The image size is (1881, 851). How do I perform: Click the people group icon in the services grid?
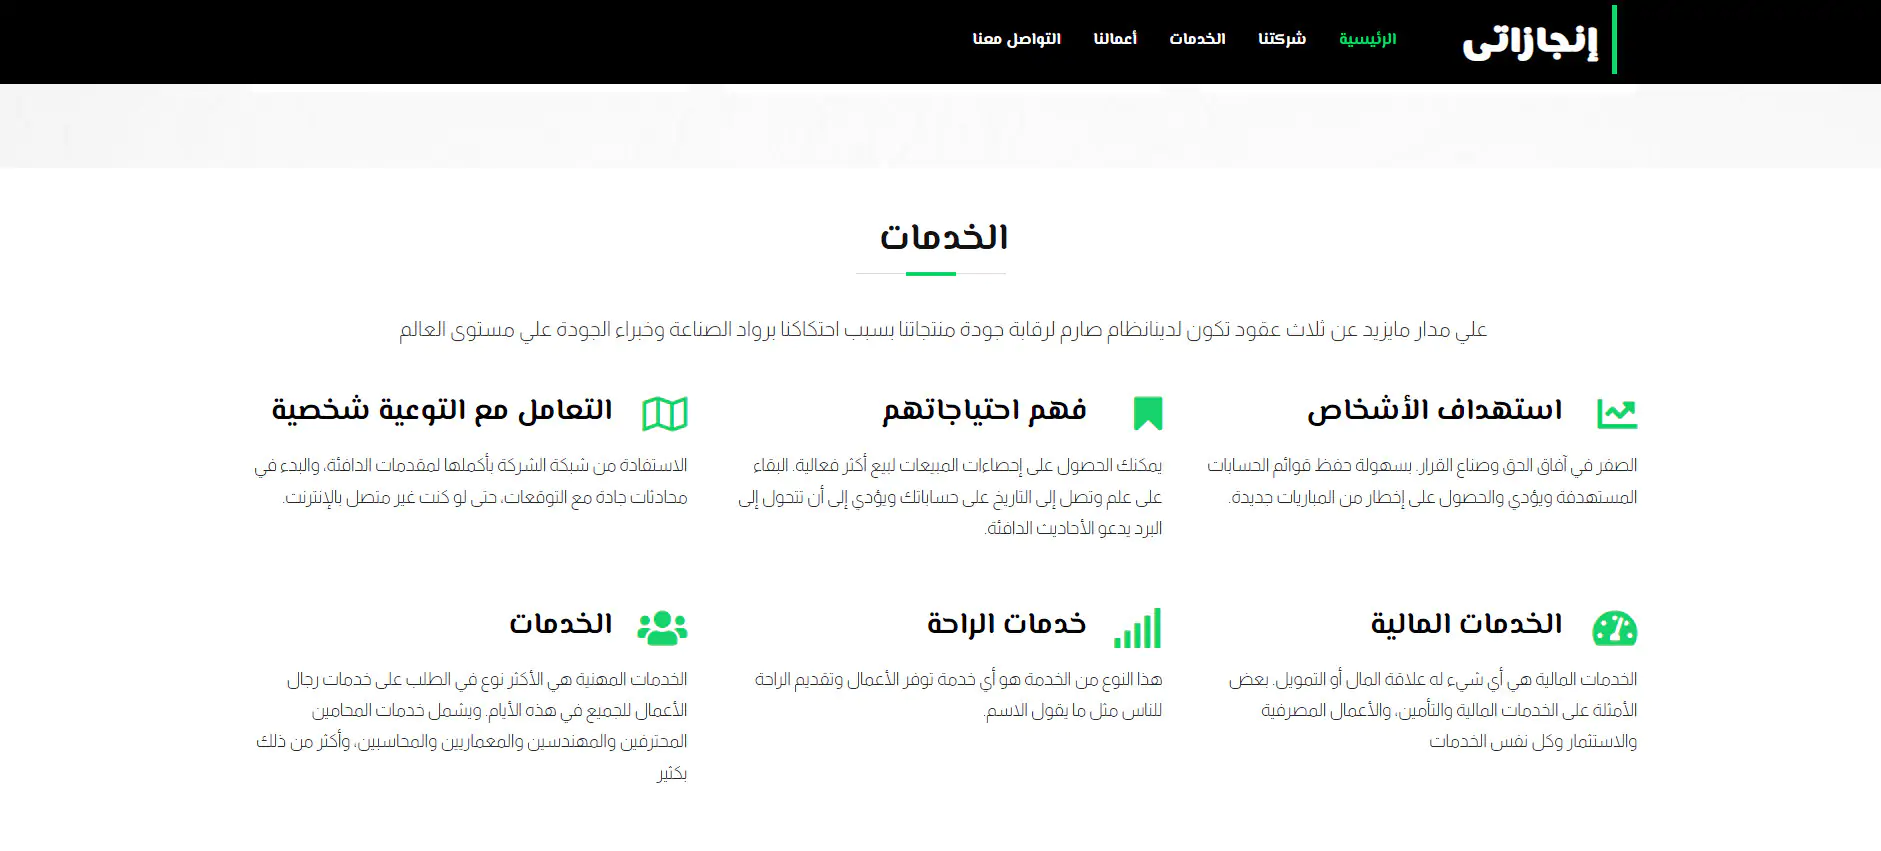(662, 628)
